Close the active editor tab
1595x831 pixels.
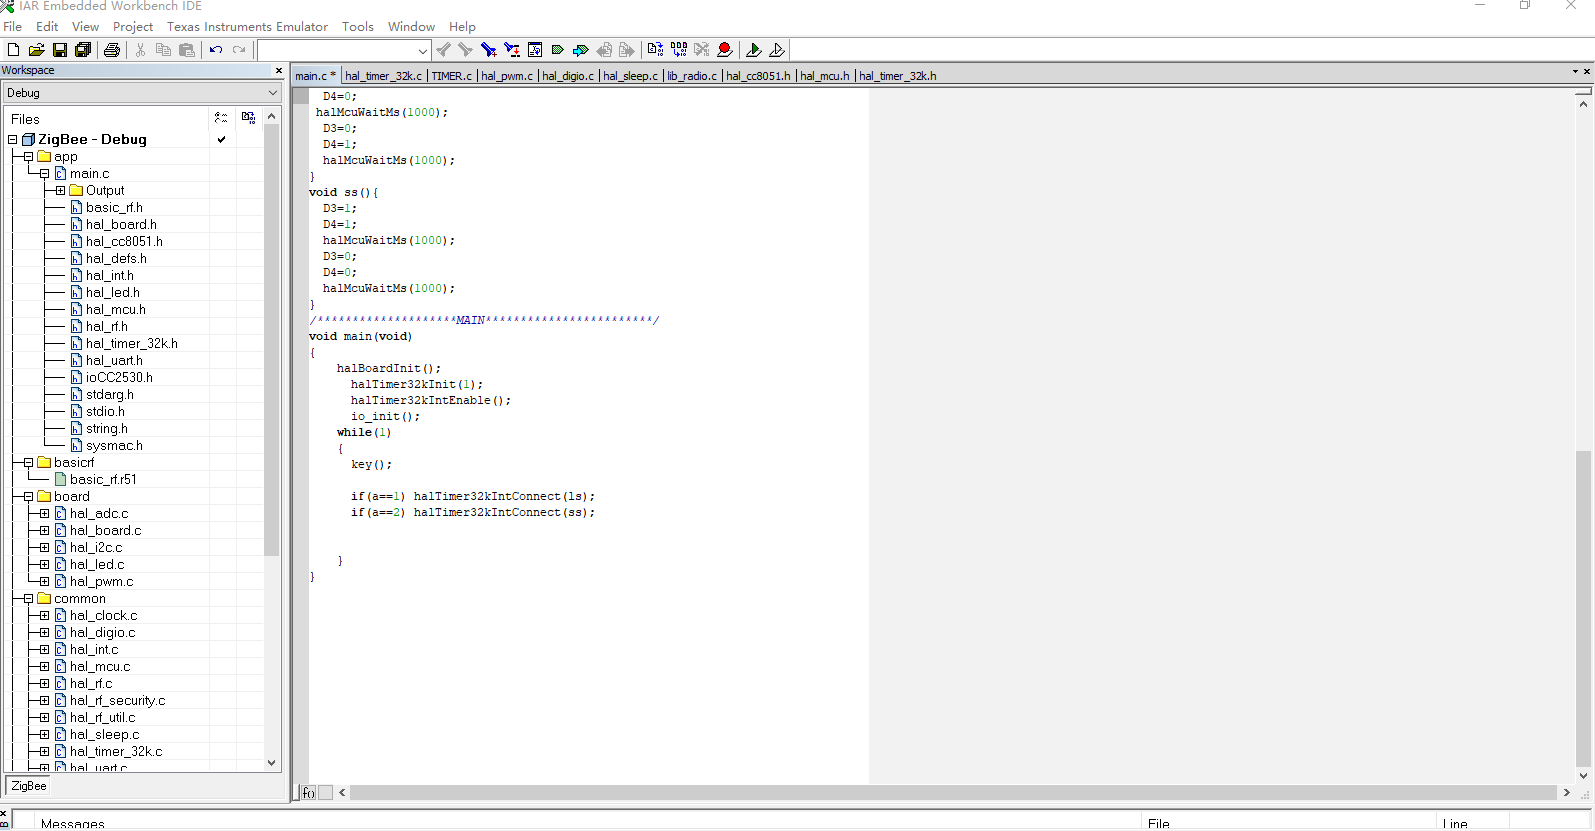1587,72
